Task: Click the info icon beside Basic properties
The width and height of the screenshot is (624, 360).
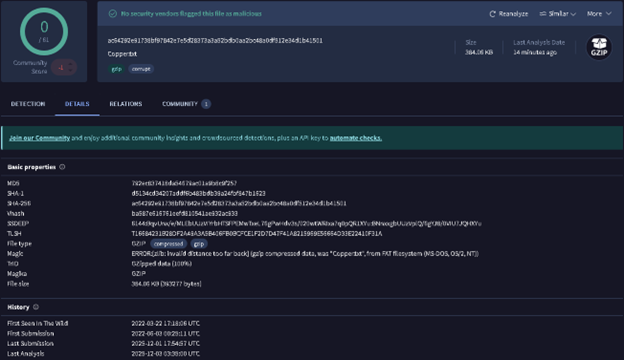Action: tap(62, 167)
